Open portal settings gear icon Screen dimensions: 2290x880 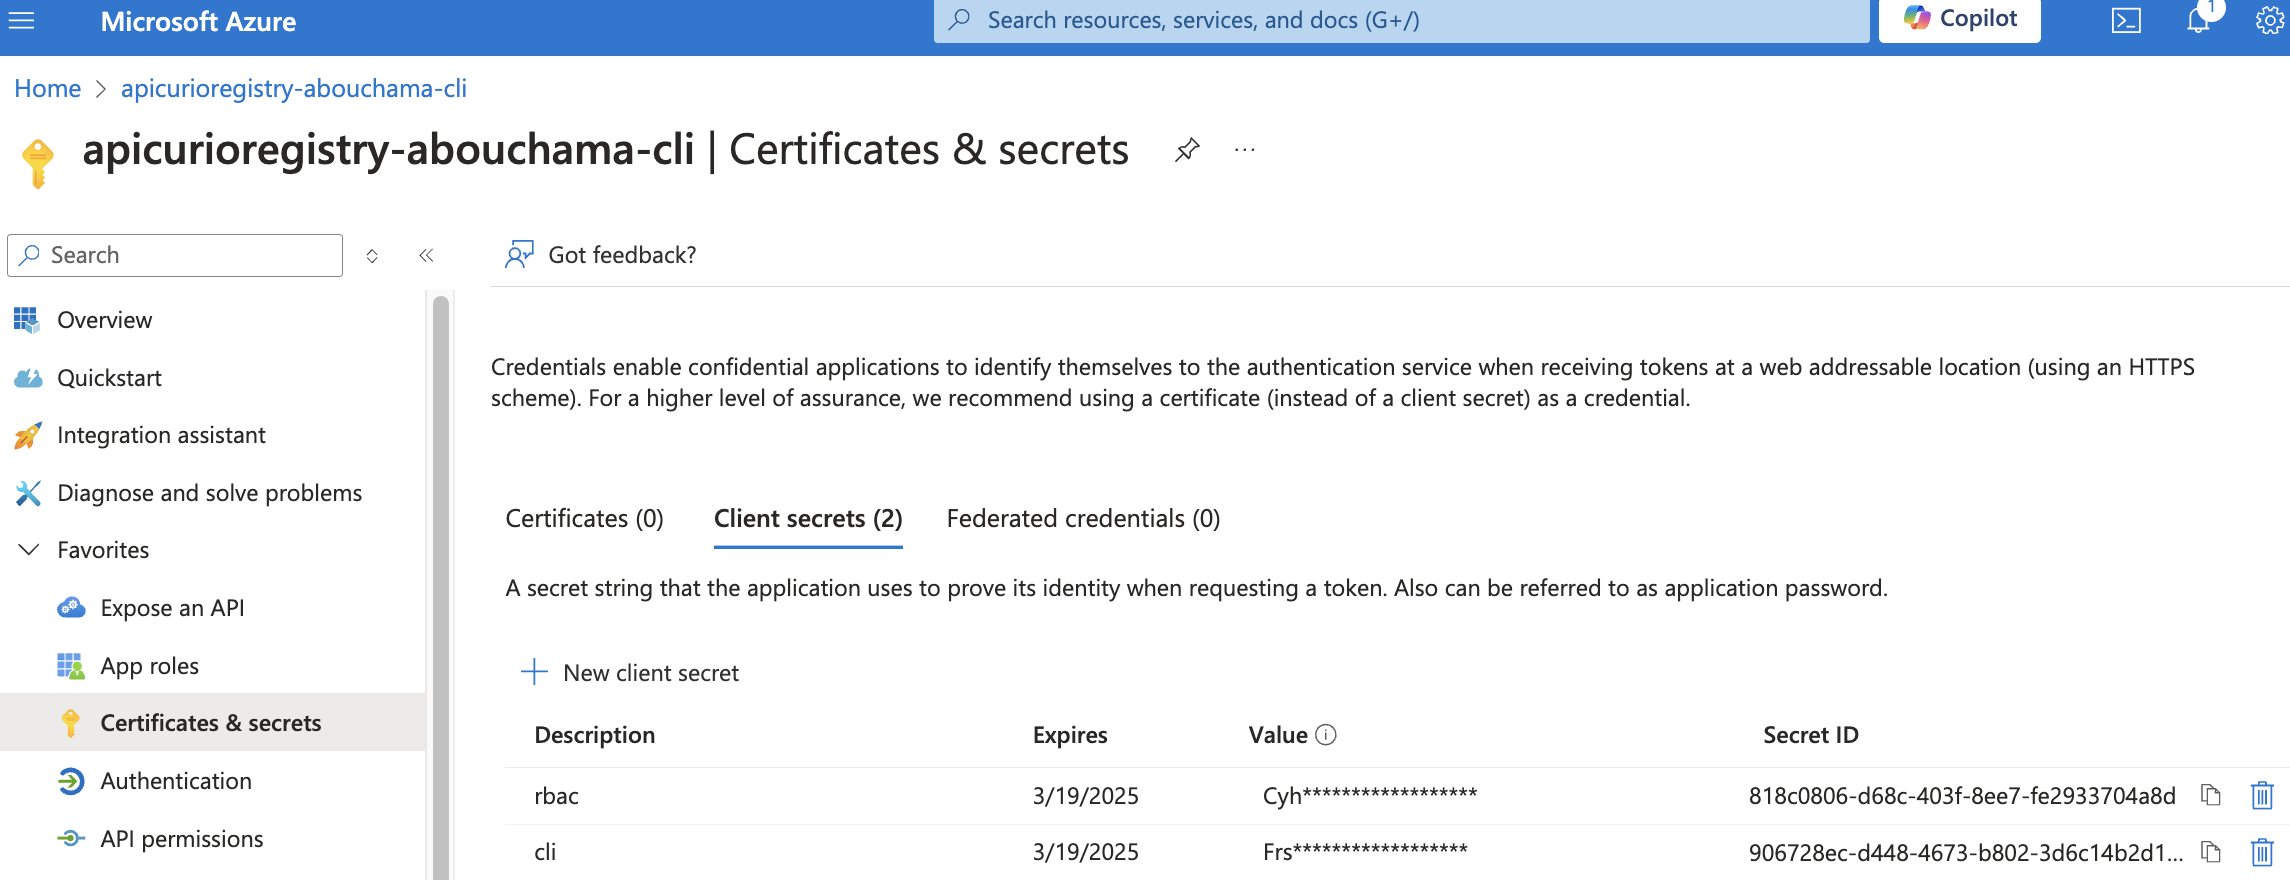(2269, 20)
